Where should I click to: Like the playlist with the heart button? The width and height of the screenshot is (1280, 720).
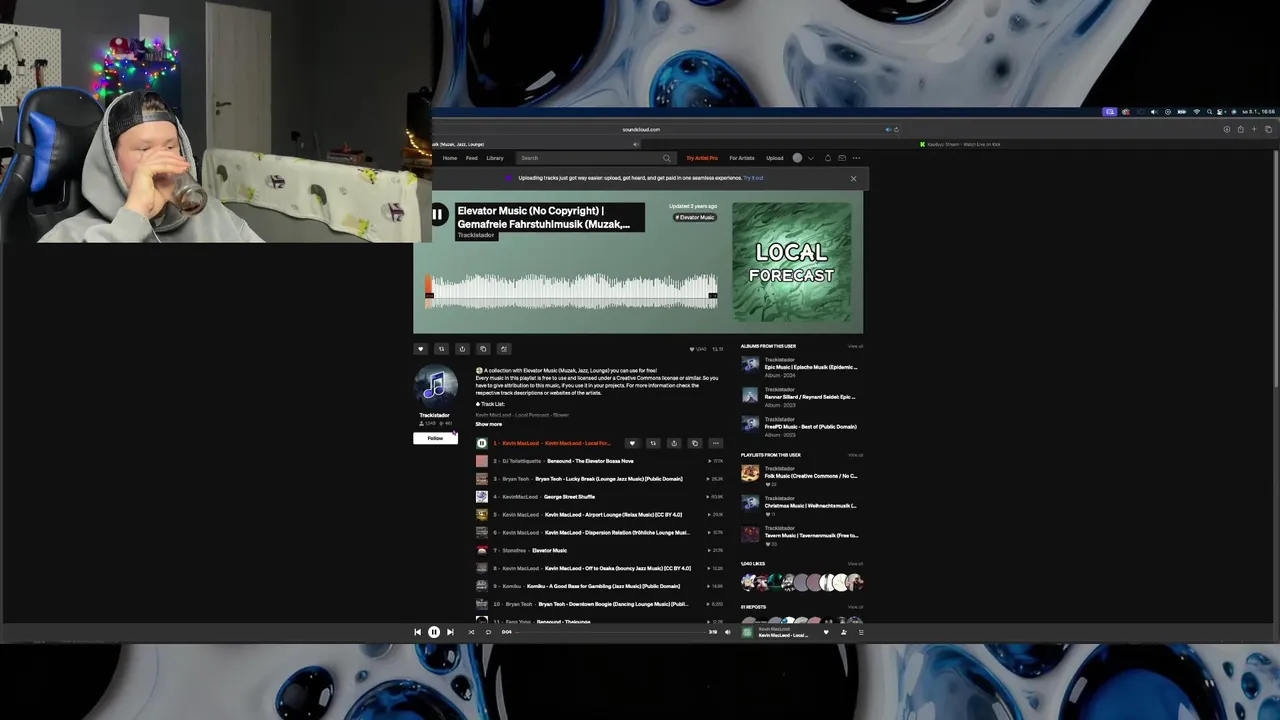(420, 349)
